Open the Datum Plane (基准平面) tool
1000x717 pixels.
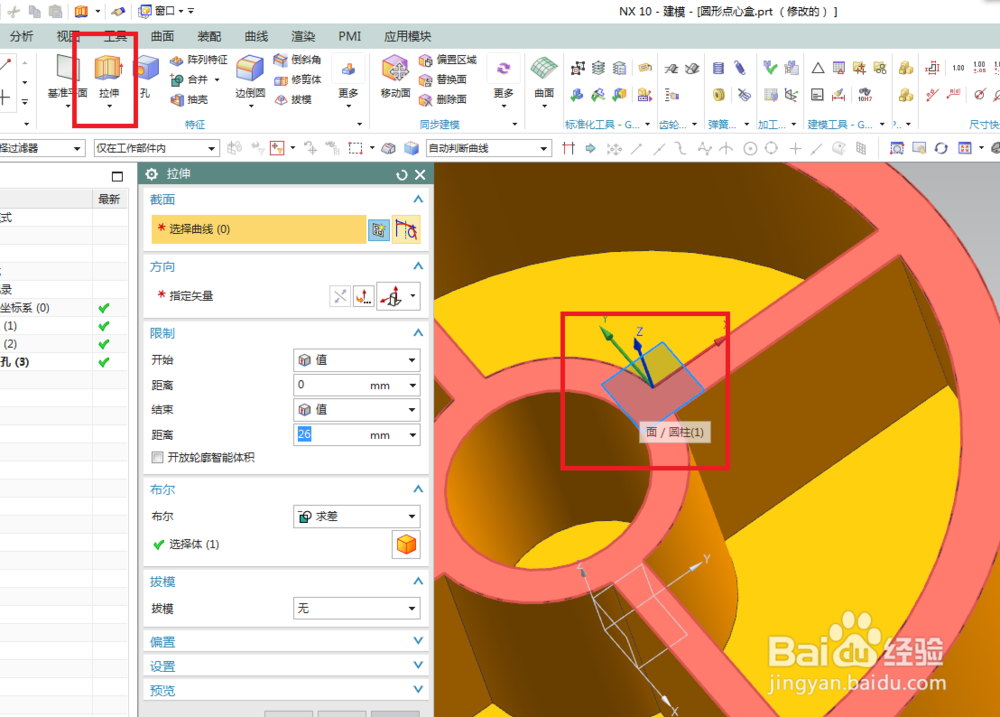click(67, 77)
